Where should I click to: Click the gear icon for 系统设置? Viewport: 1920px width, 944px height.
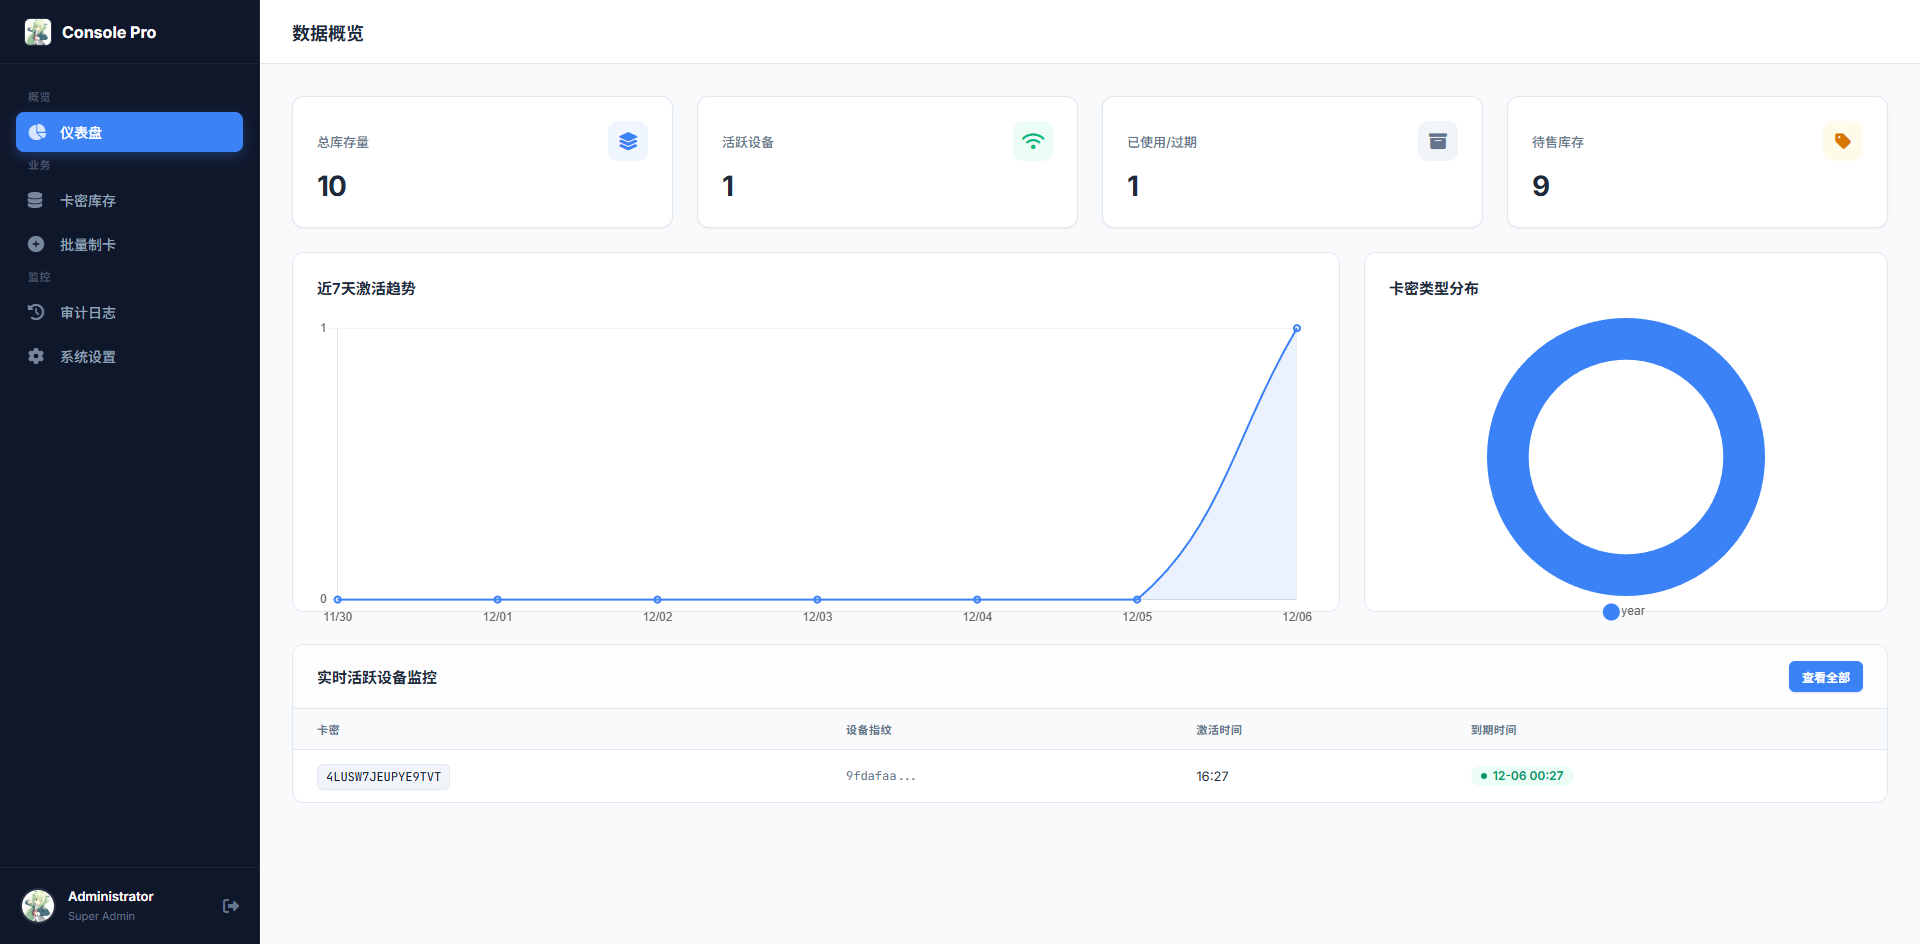(x=36, y=357)
